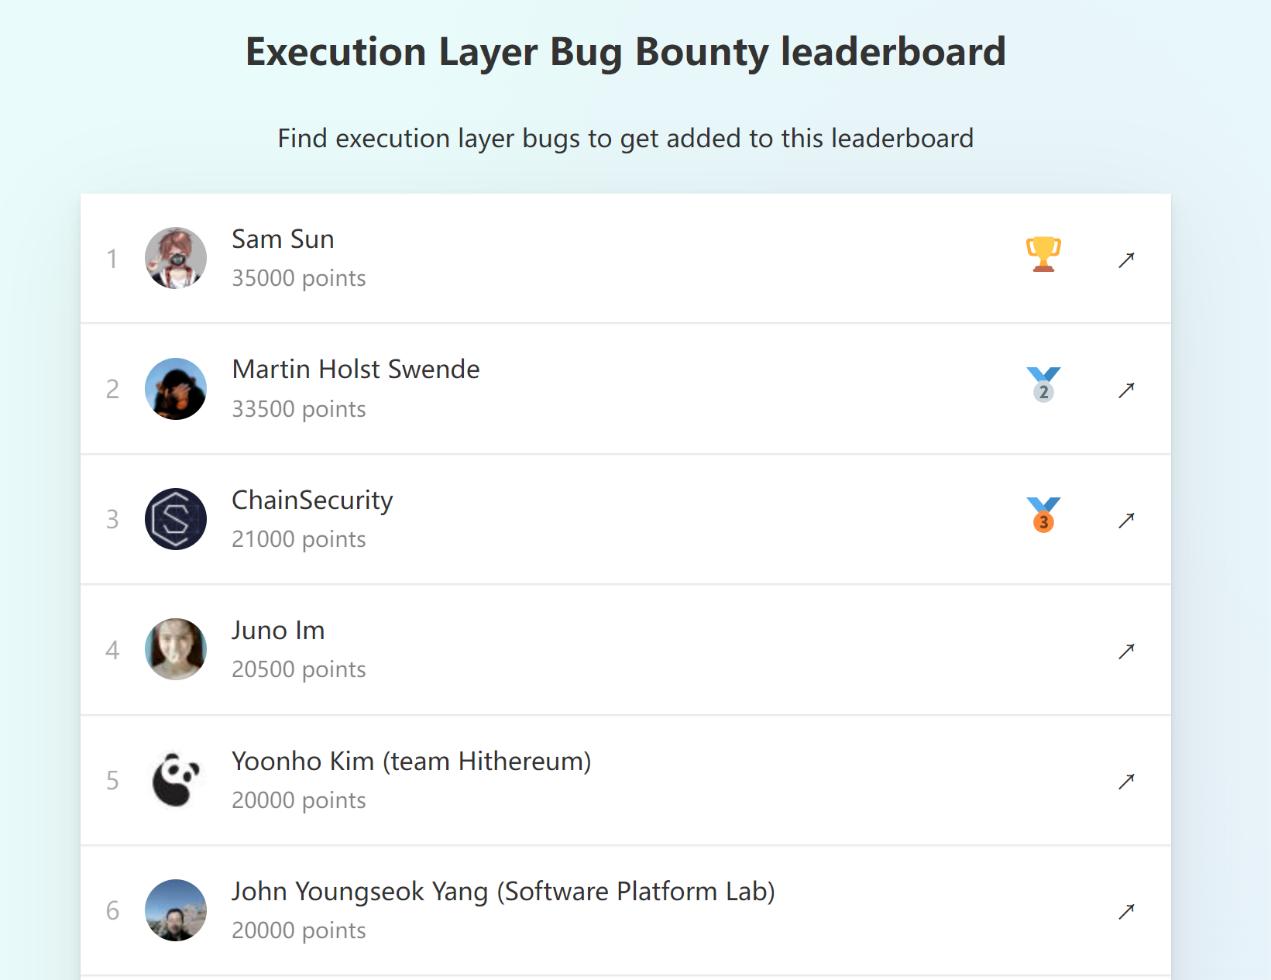The height and width of the screenshot is (980, 1271).
Task: Click the ChainSecurity logo avatar
Action: [x=176, y=519]
